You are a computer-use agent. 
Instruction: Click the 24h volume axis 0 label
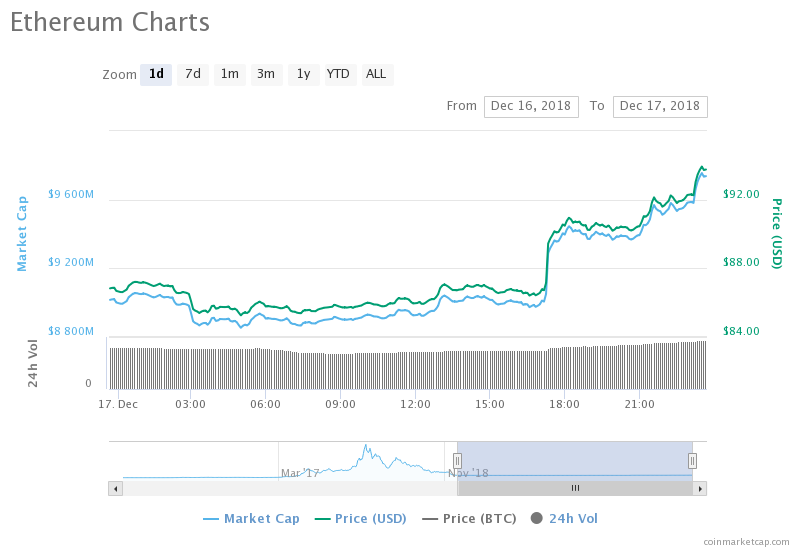[88, 383]
